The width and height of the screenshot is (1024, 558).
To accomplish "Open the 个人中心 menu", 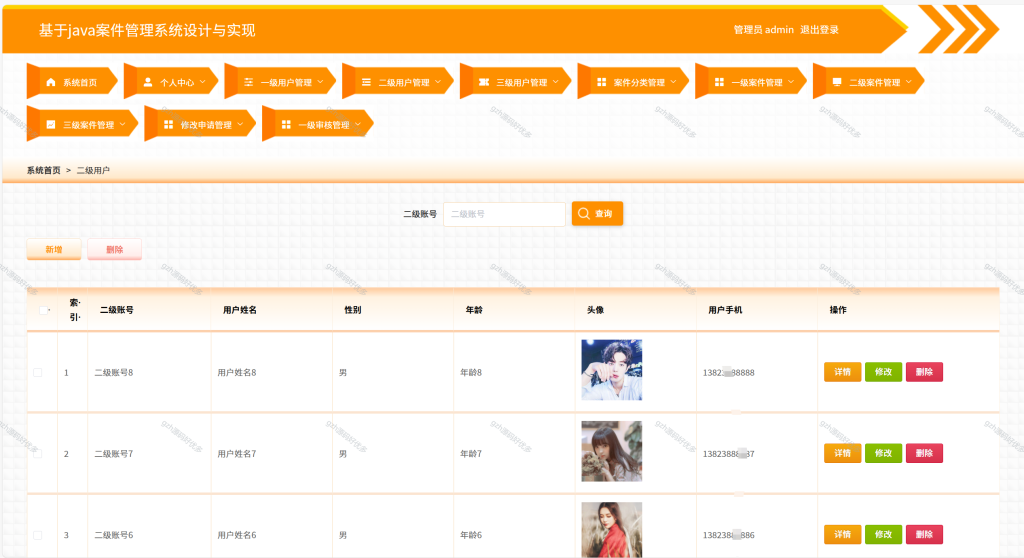I will pos(170,82).
